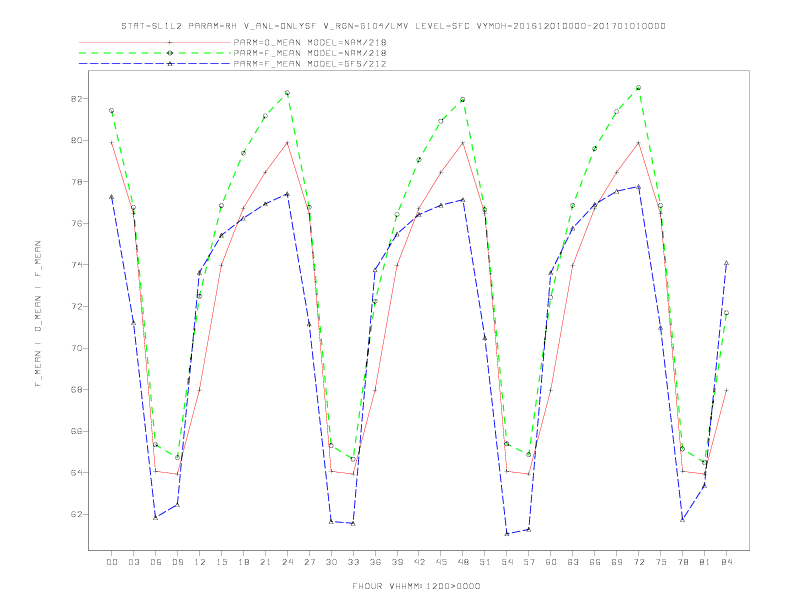The width and height of the screenshot is (792, 612).
Task: Click x-axis forecast hour label 33
Action: tap(353, 562)
